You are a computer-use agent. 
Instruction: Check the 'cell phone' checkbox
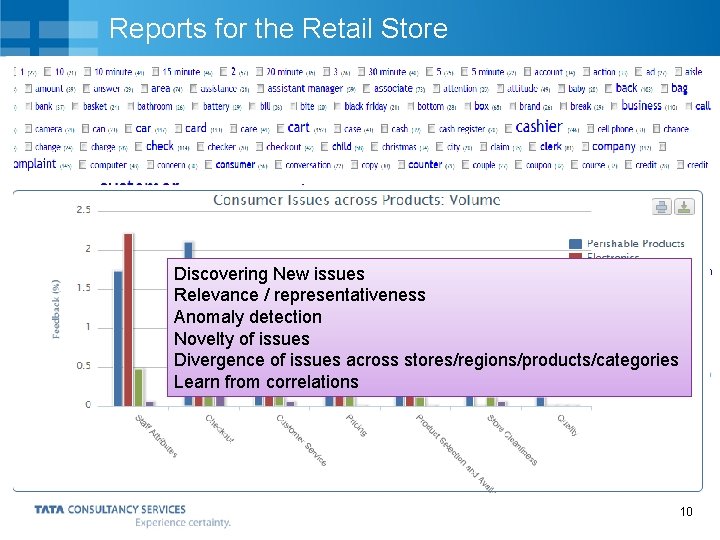pyautogui.click(x=591, y=129)
